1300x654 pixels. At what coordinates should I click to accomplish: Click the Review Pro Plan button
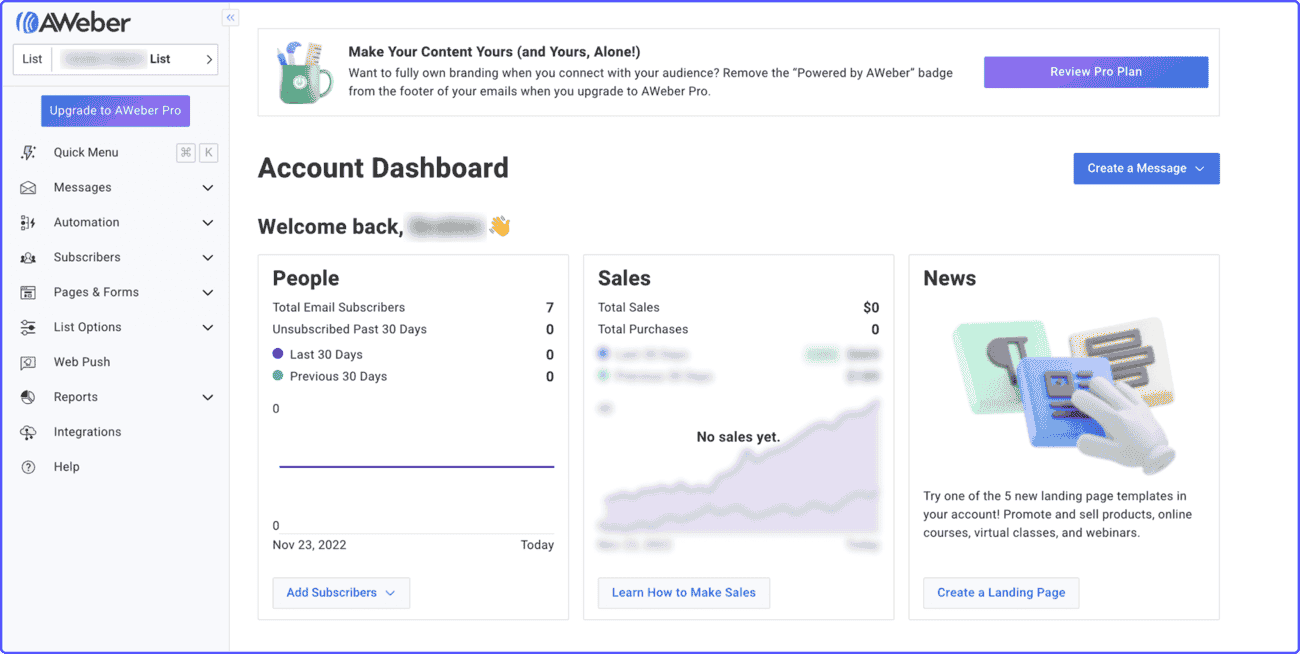coord(1096,72)
